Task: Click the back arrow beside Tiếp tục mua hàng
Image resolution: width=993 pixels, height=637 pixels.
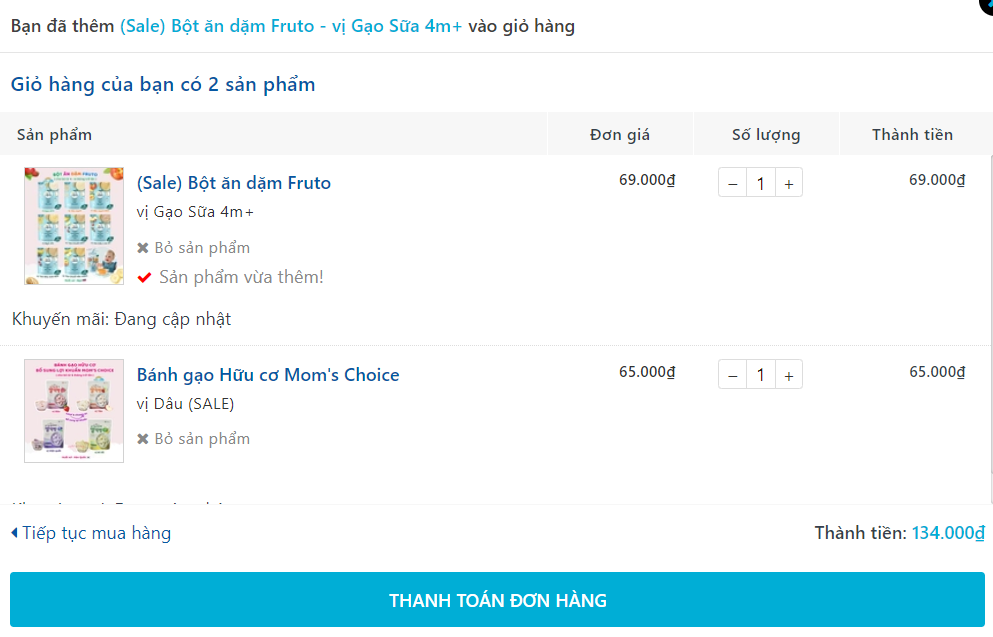Action: click(x=14, y=533)
